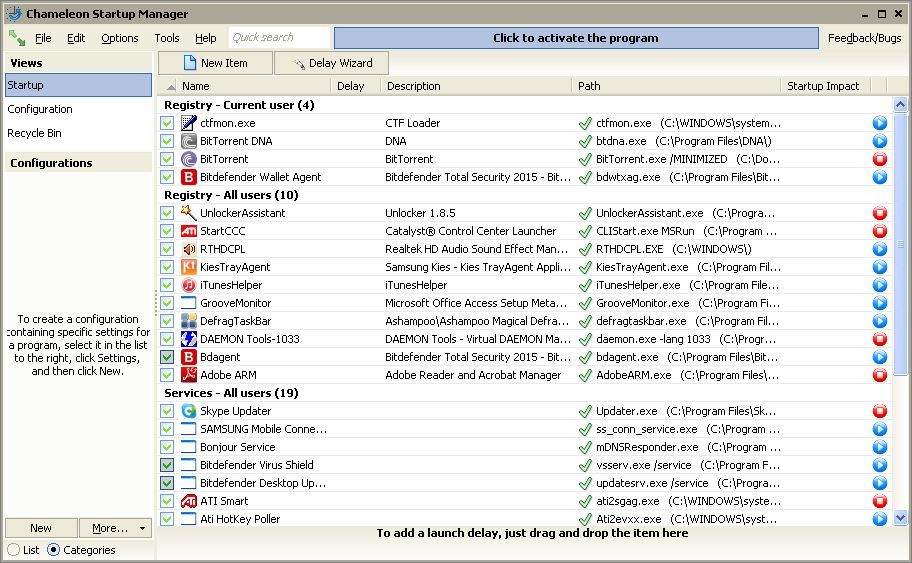The height and width of the screenshot is (563, 912).
Task: Sort by the Startup Impact column header
Action: point(825,86)
